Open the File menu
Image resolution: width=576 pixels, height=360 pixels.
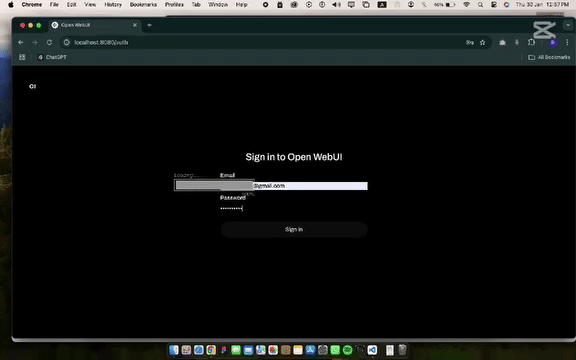[x=54, y=5]
